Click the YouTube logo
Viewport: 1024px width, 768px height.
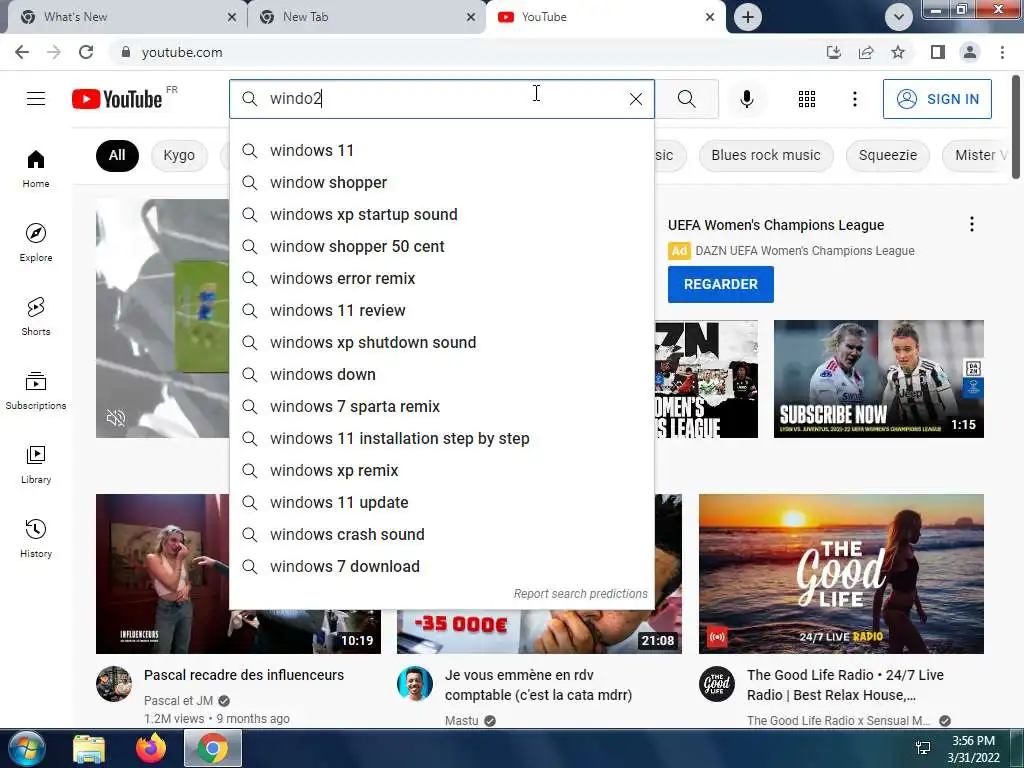point(117,99)
